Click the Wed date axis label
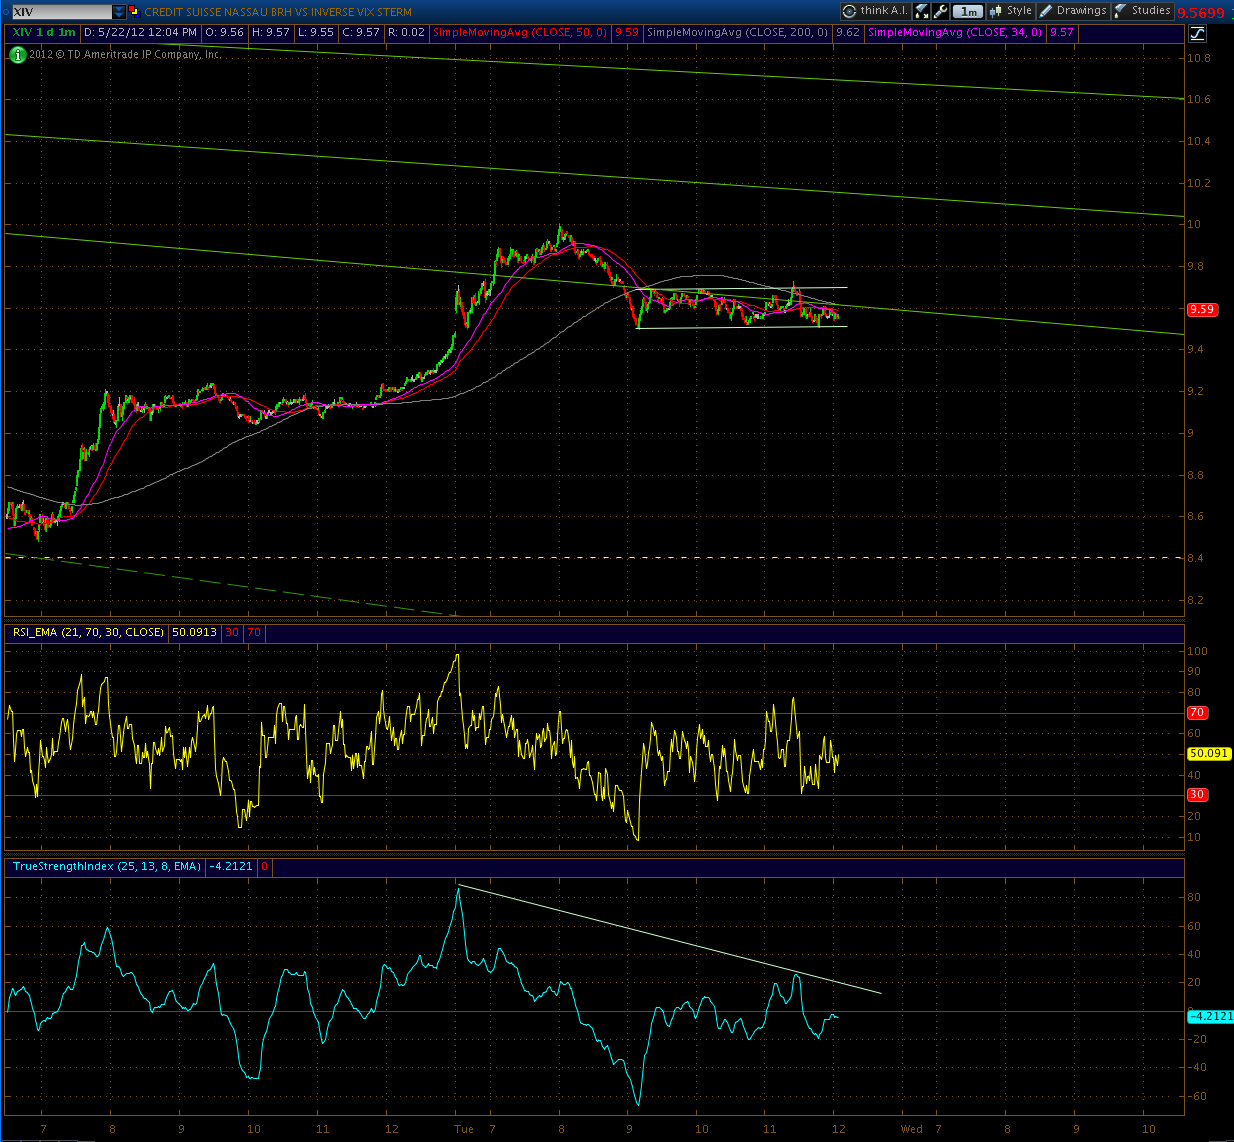 click(x=912, y=1129)
